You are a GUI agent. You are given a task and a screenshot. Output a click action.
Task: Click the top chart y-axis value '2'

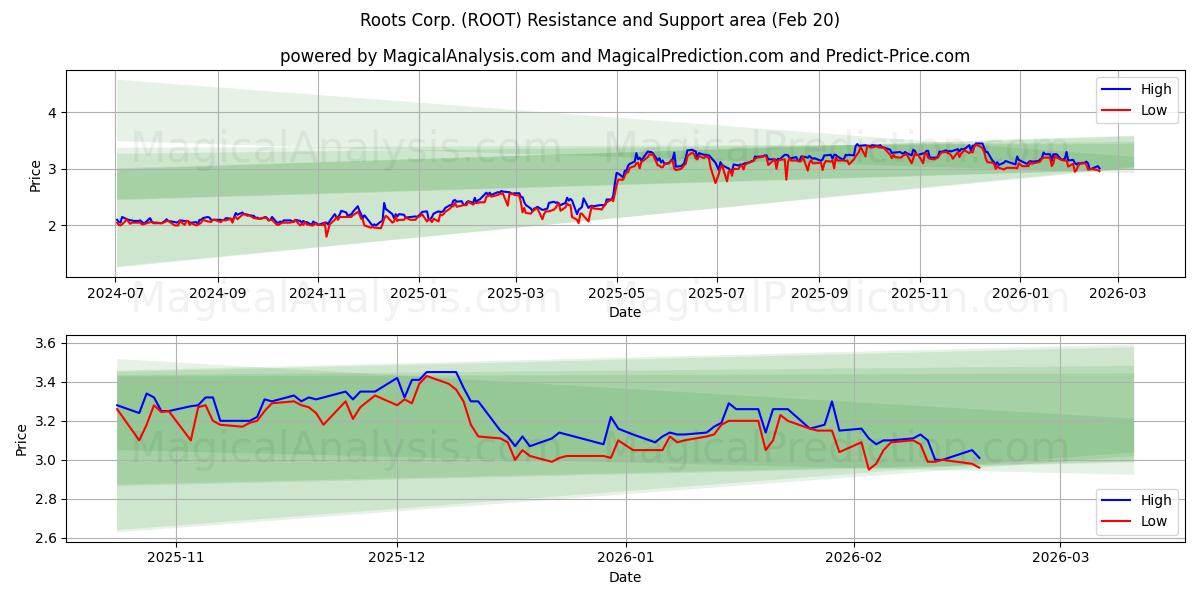point(54,226)
